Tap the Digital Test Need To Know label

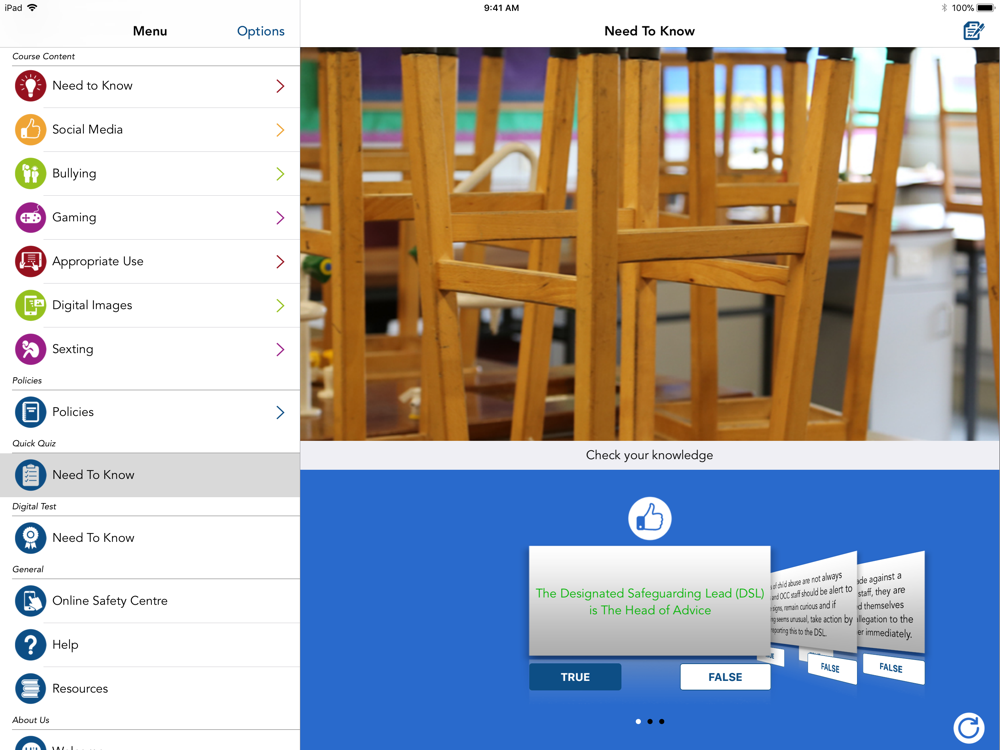(x=93, y=538)
